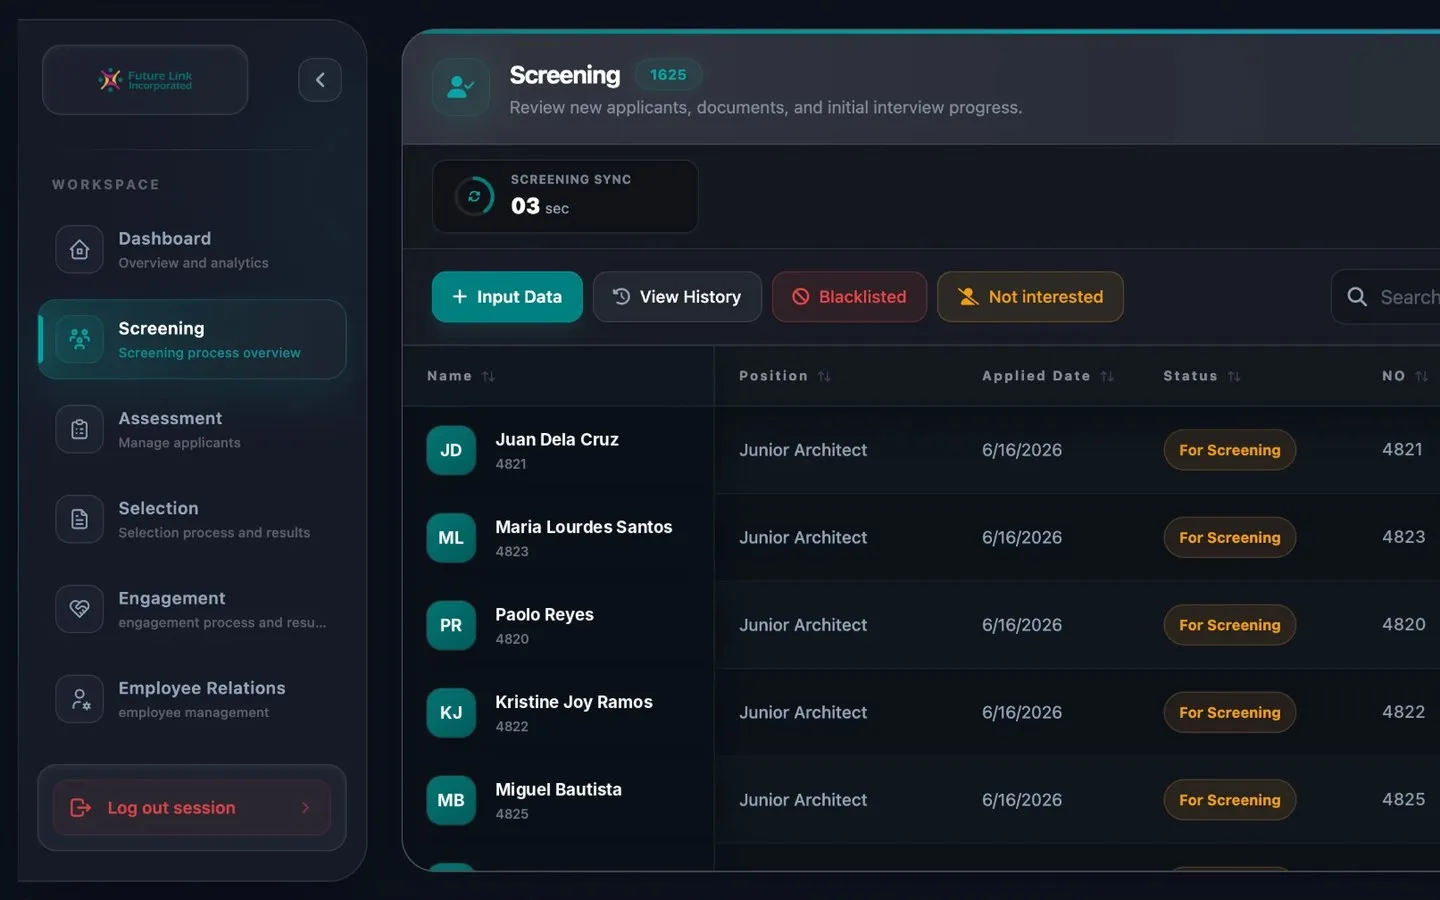This screenshot has height=900, width=1440.
Task: Select applicant name Maria Lourdes Santos
Action: click(x=584, y=527)
